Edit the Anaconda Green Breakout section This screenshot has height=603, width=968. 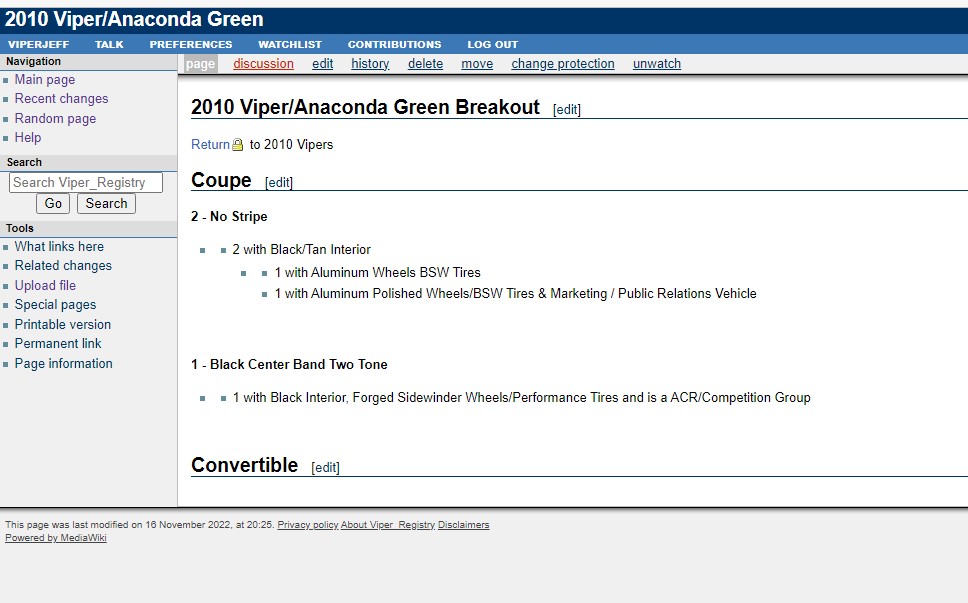[567, 110]
